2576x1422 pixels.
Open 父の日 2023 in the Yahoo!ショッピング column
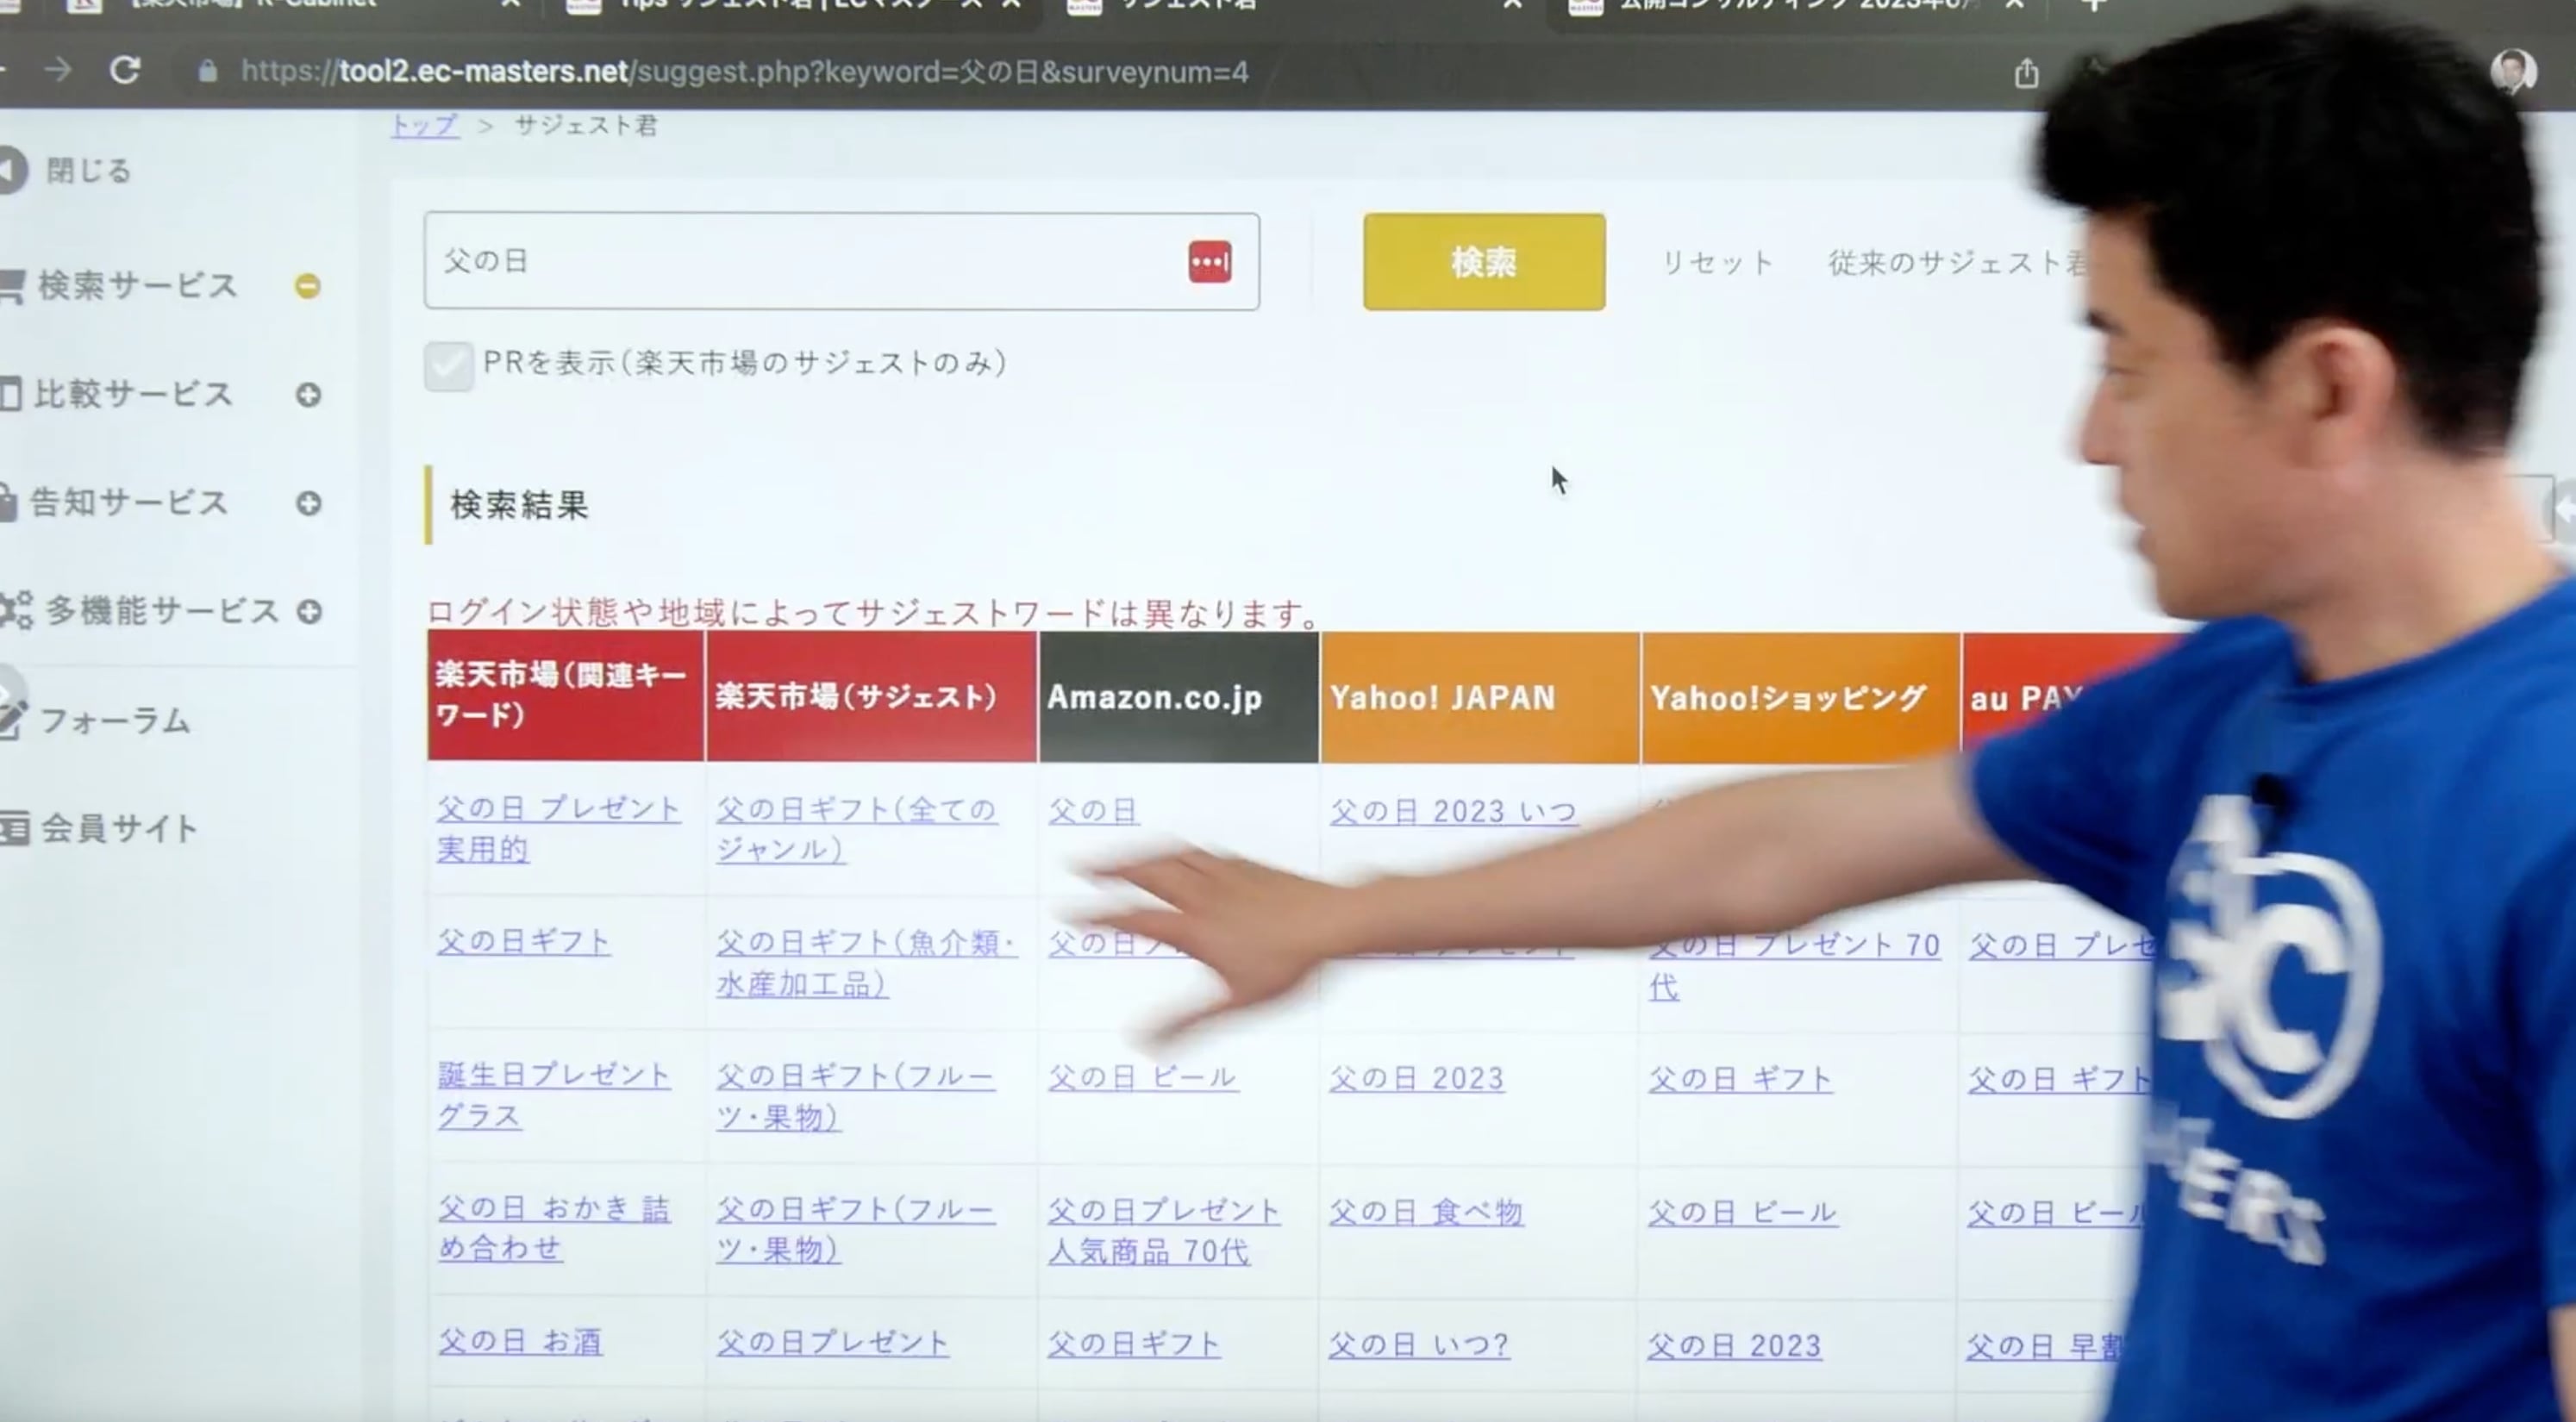click(x=1734, y=1346)
